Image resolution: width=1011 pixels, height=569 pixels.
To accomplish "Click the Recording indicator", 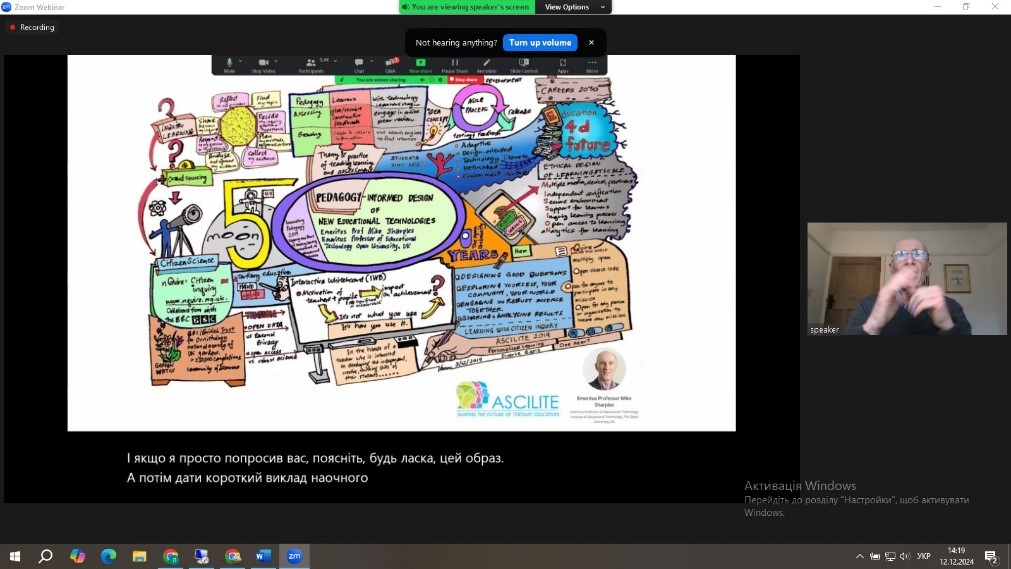I will pyautogui.click(x=32, y=27).
